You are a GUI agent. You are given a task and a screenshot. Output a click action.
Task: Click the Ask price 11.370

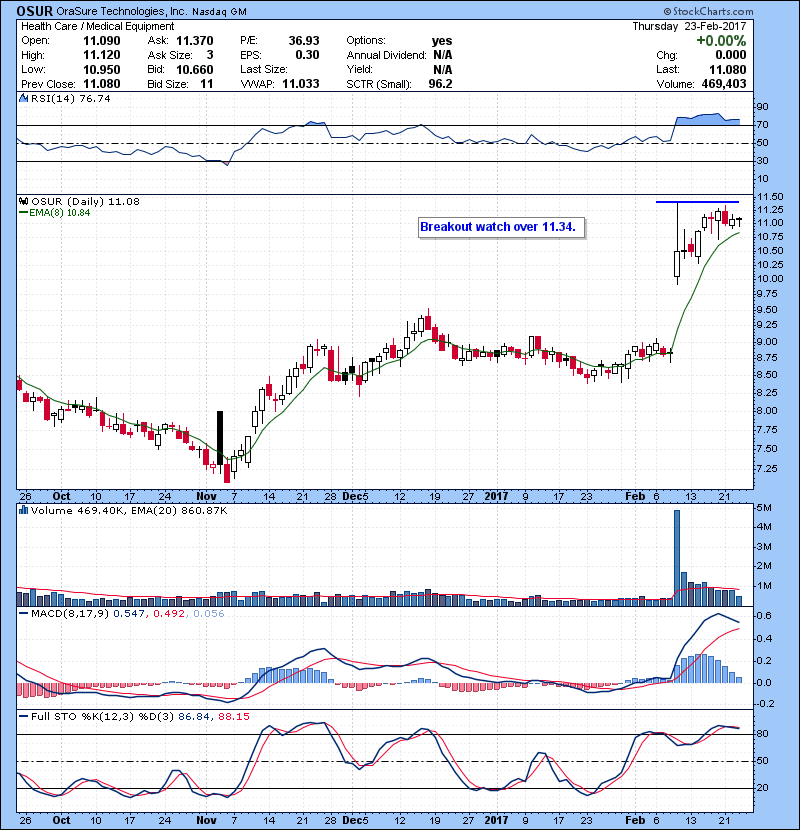click(194, 41)
